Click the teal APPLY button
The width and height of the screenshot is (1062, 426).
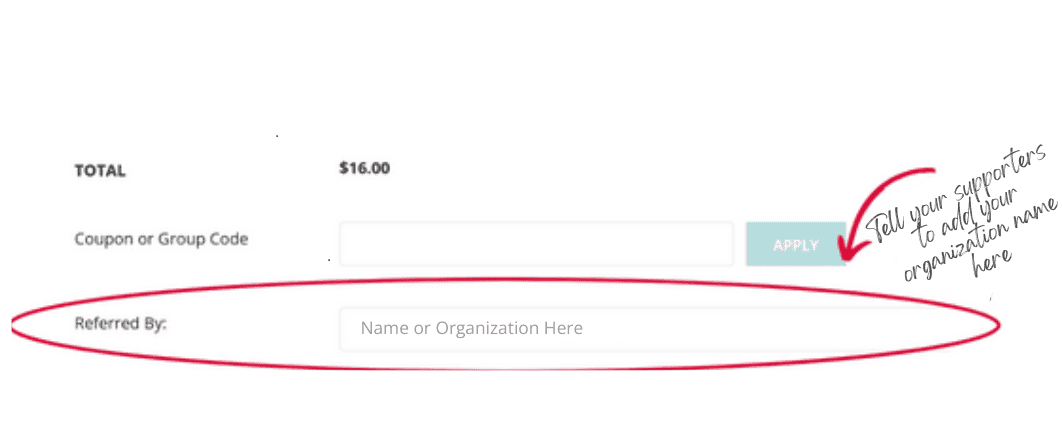pyautogui.click(x=796, y=244)
